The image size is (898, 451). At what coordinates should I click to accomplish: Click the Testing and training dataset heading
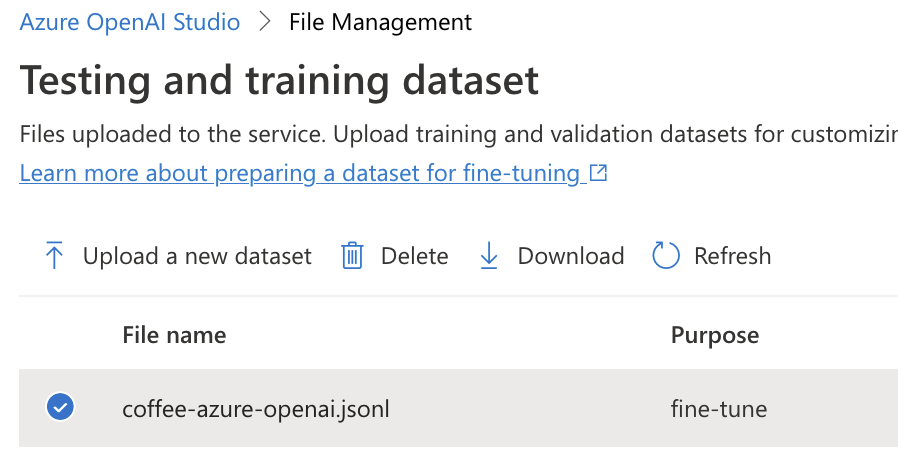279,80
